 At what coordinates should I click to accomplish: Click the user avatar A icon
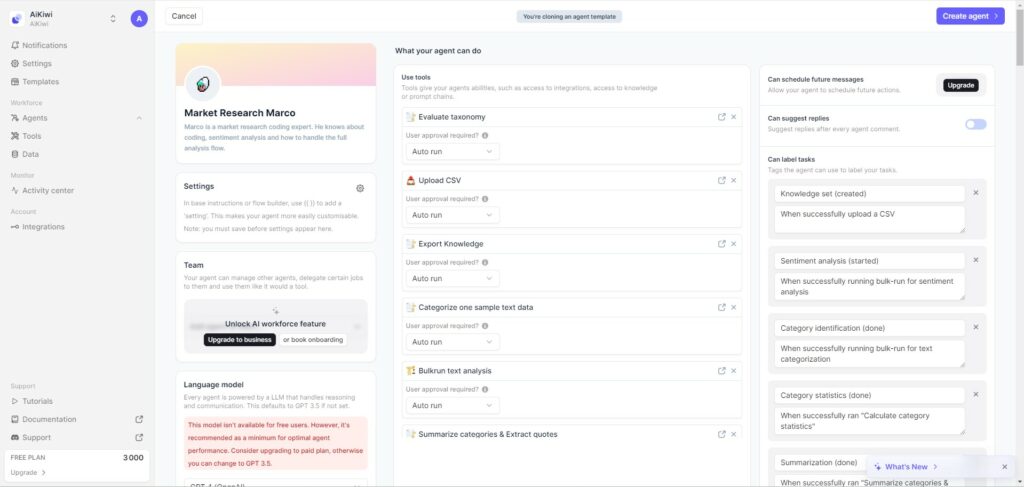[x=139, y=18]
